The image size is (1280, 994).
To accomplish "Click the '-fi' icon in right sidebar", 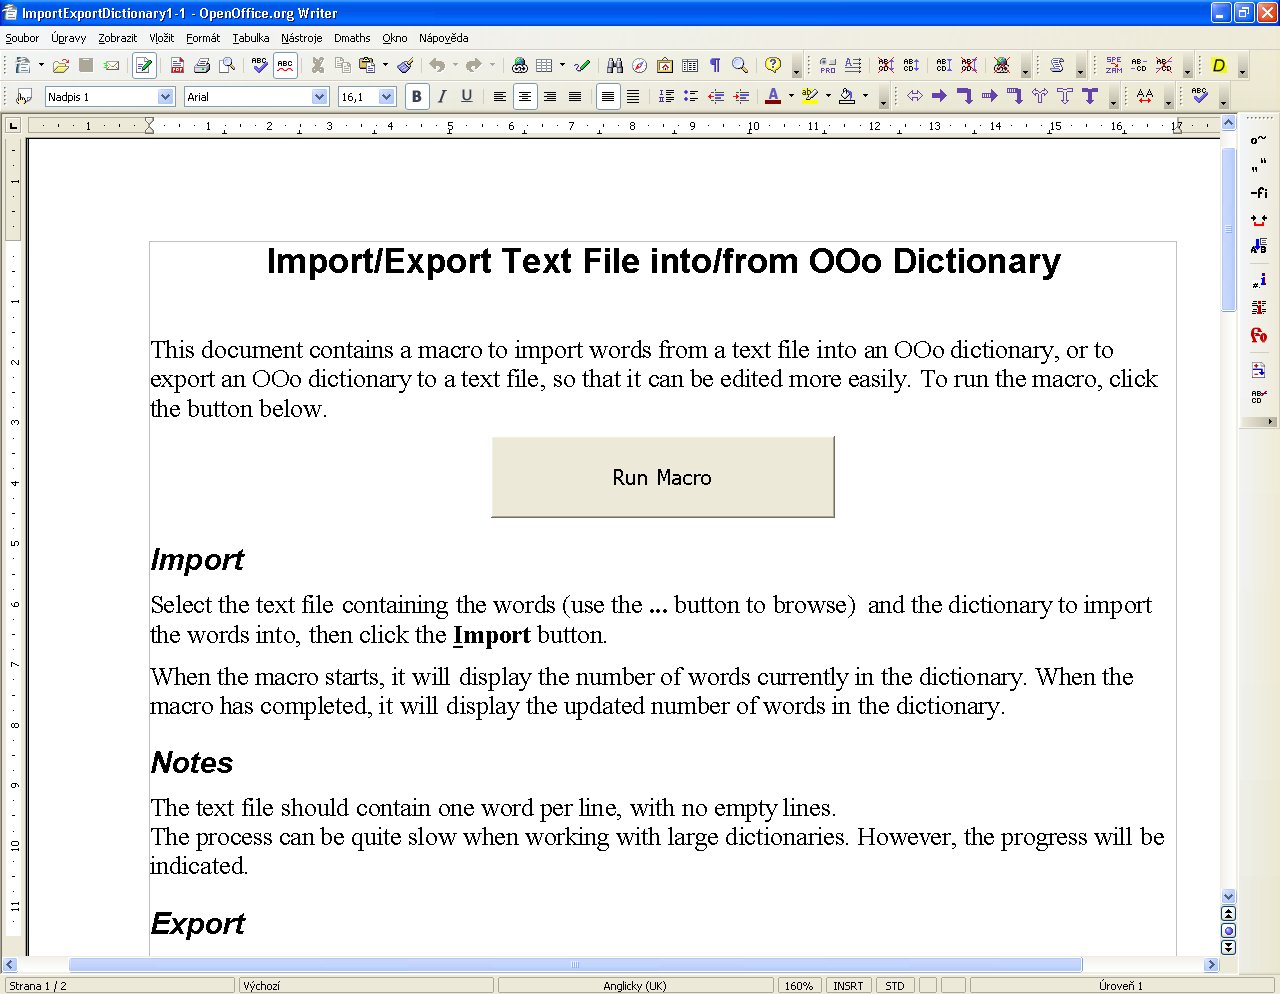I will pos(1259,193).
